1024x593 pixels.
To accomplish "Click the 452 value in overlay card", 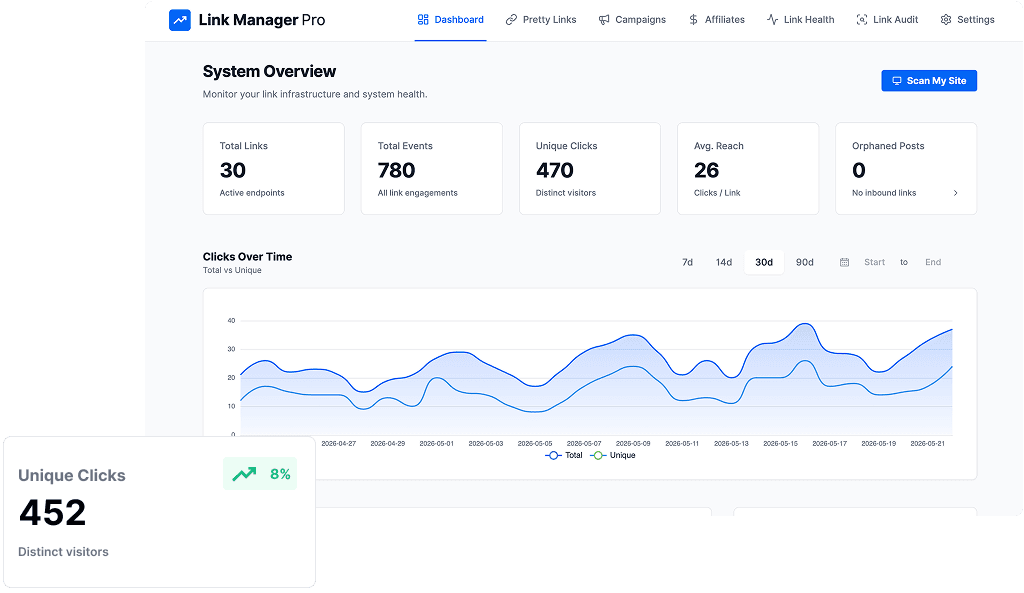I will 52,513.
